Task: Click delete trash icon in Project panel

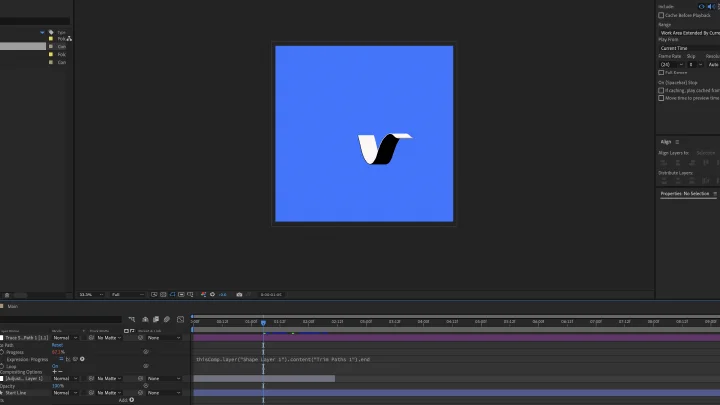Action: coord(7,295)
